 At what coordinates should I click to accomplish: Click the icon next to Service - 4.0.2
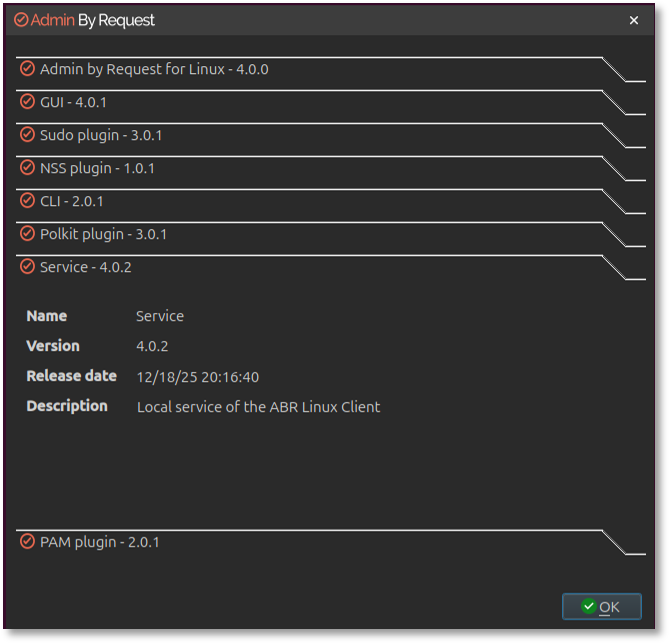click(x=27, y=267)
